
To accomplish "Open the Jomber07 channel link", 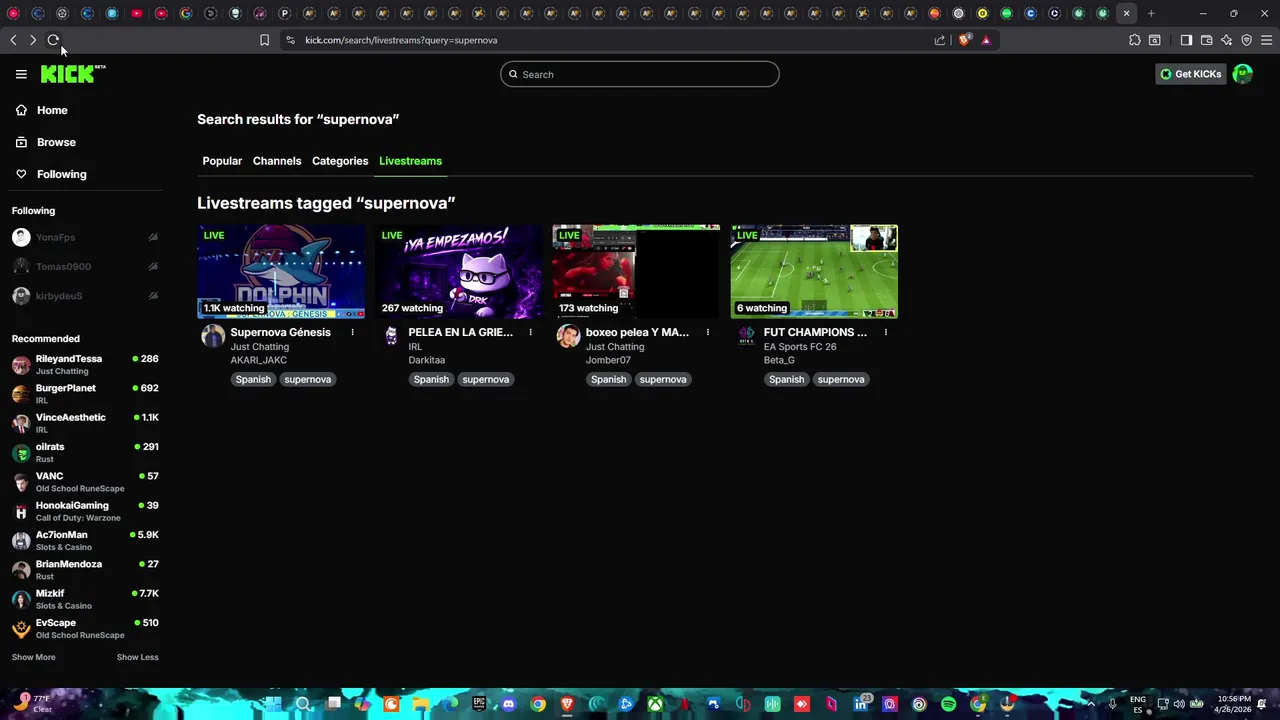I will pos(608,360).
